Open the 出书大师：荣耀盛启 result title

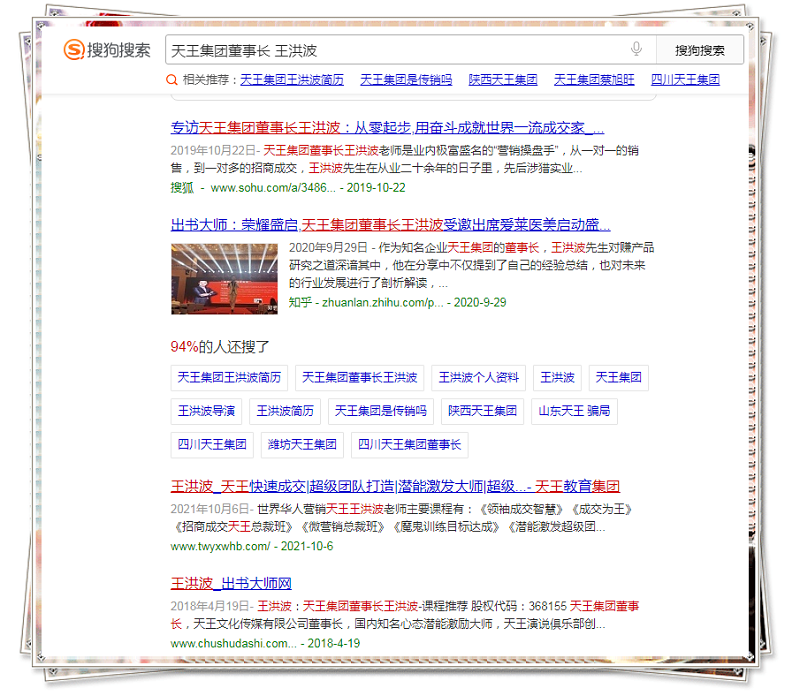tap(390, 225)
